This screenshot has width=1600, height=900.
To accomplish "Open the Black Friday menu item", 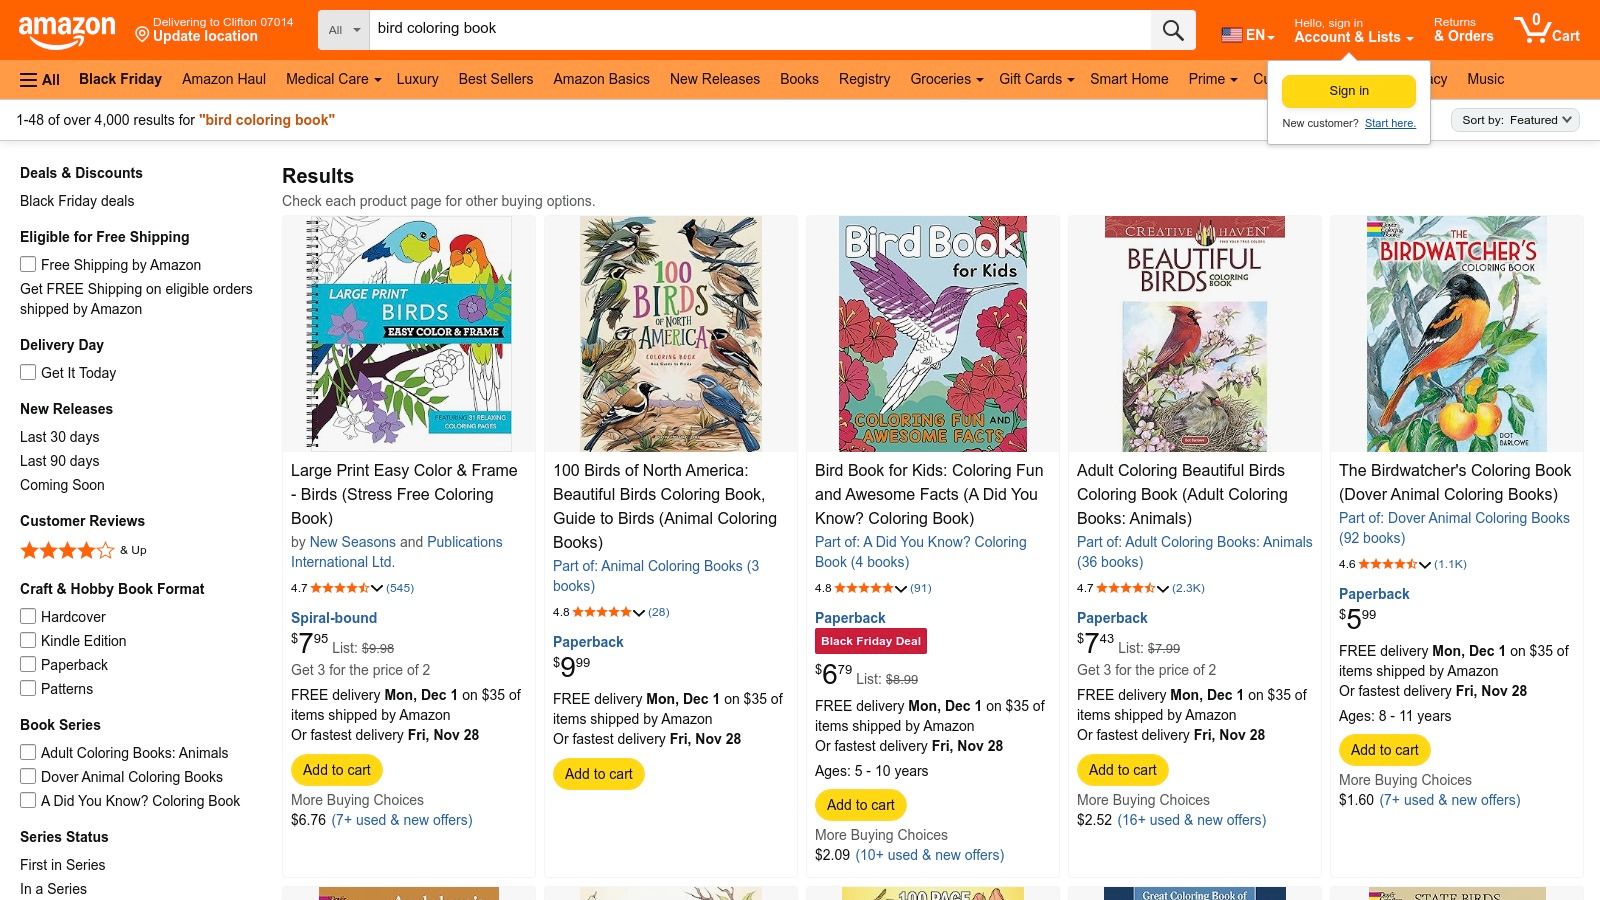I will click(120, 79).
